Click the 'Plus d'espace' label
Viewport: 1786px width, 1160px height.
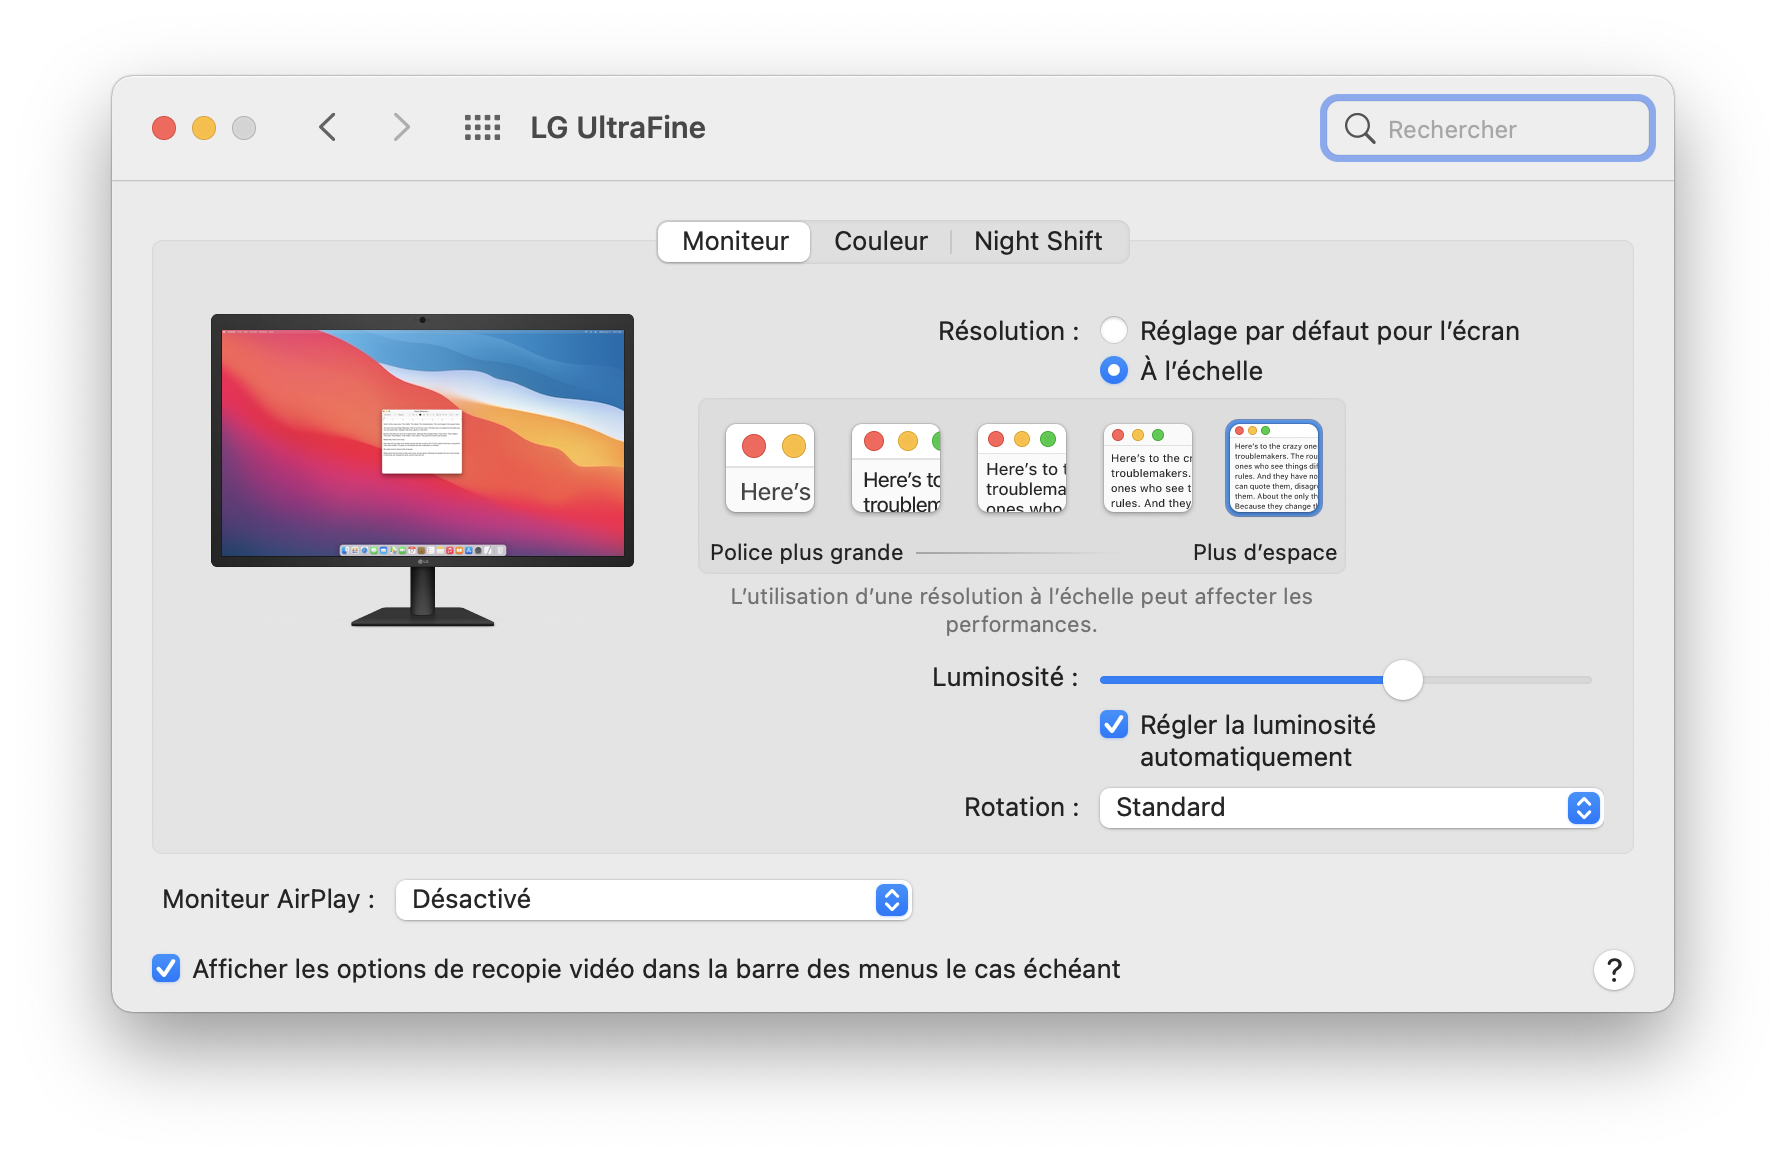[1264, 552]
